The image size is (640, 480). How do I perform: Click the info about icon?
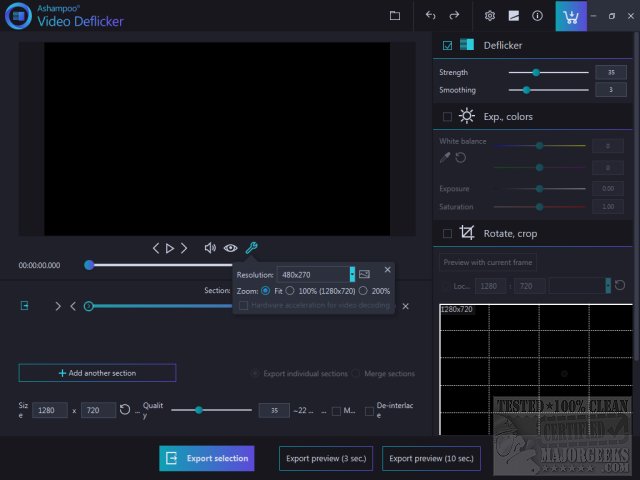click(x=538, y=16)
